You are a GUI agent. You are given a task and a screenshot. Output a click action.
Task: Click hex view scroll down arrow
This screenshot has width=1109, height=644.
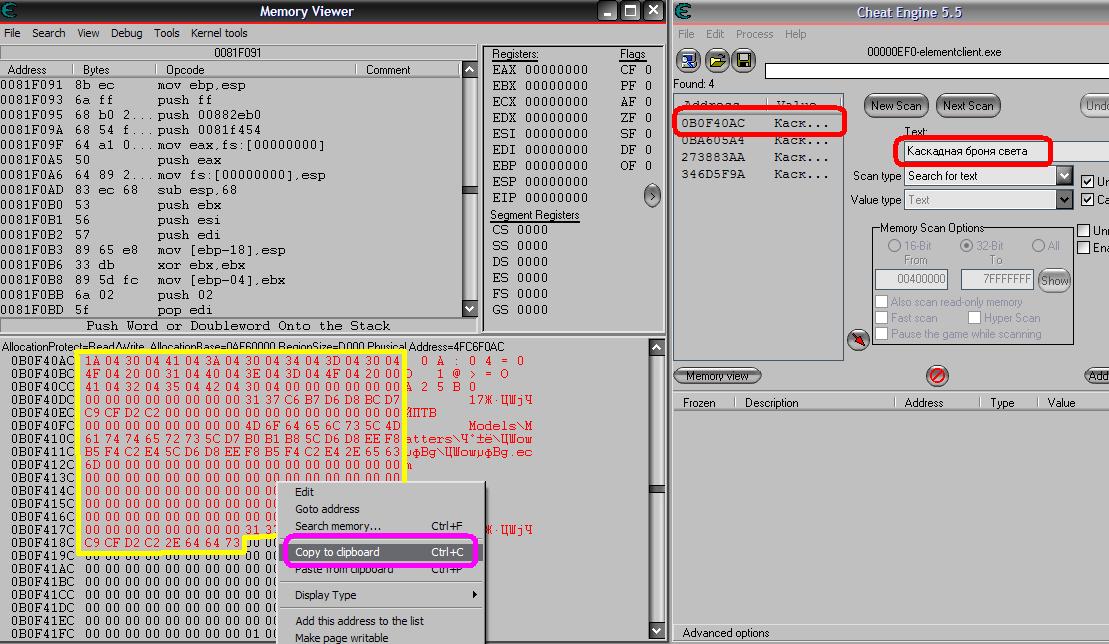pyautogui.click(x=657, y=631)
